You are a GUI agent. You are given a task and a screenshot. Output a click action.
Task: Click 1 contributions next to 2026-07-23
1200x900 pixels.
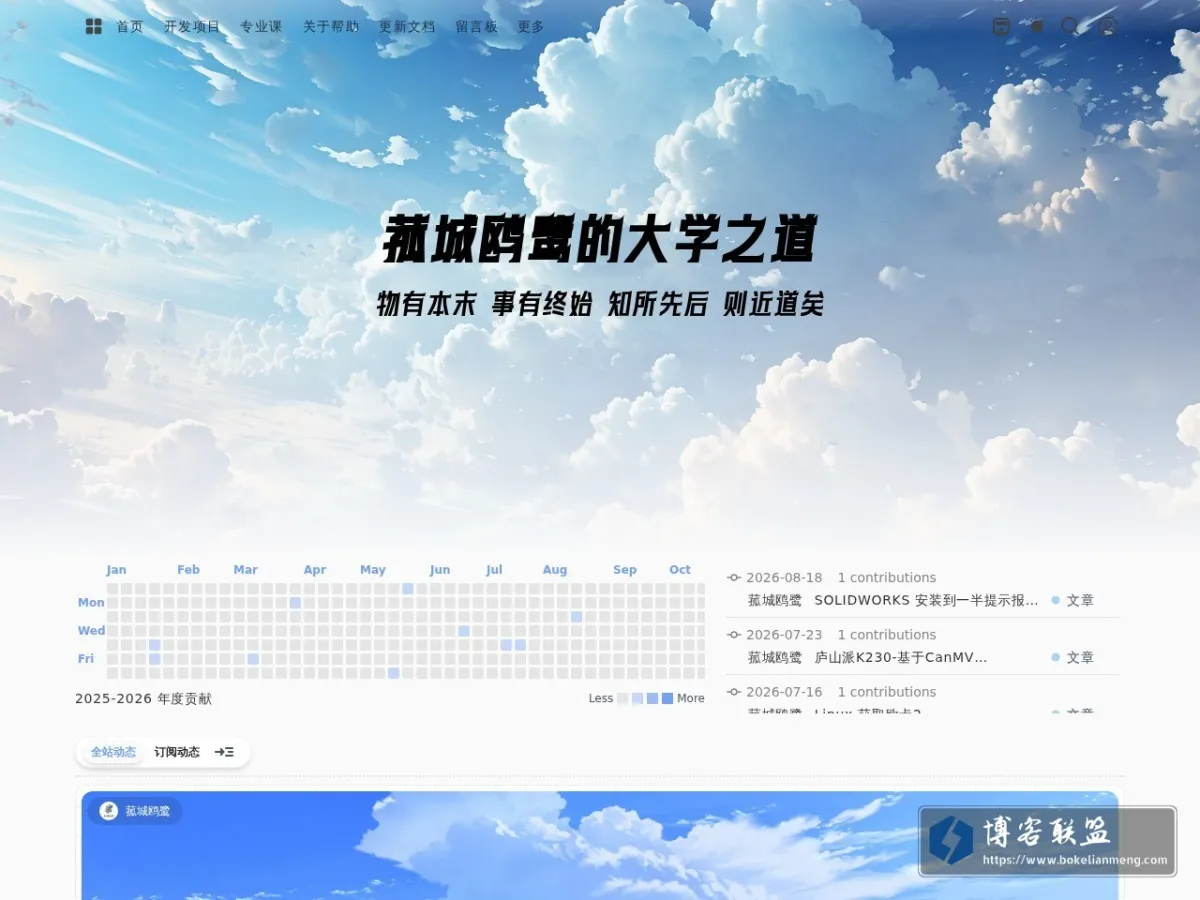(887, 634)
